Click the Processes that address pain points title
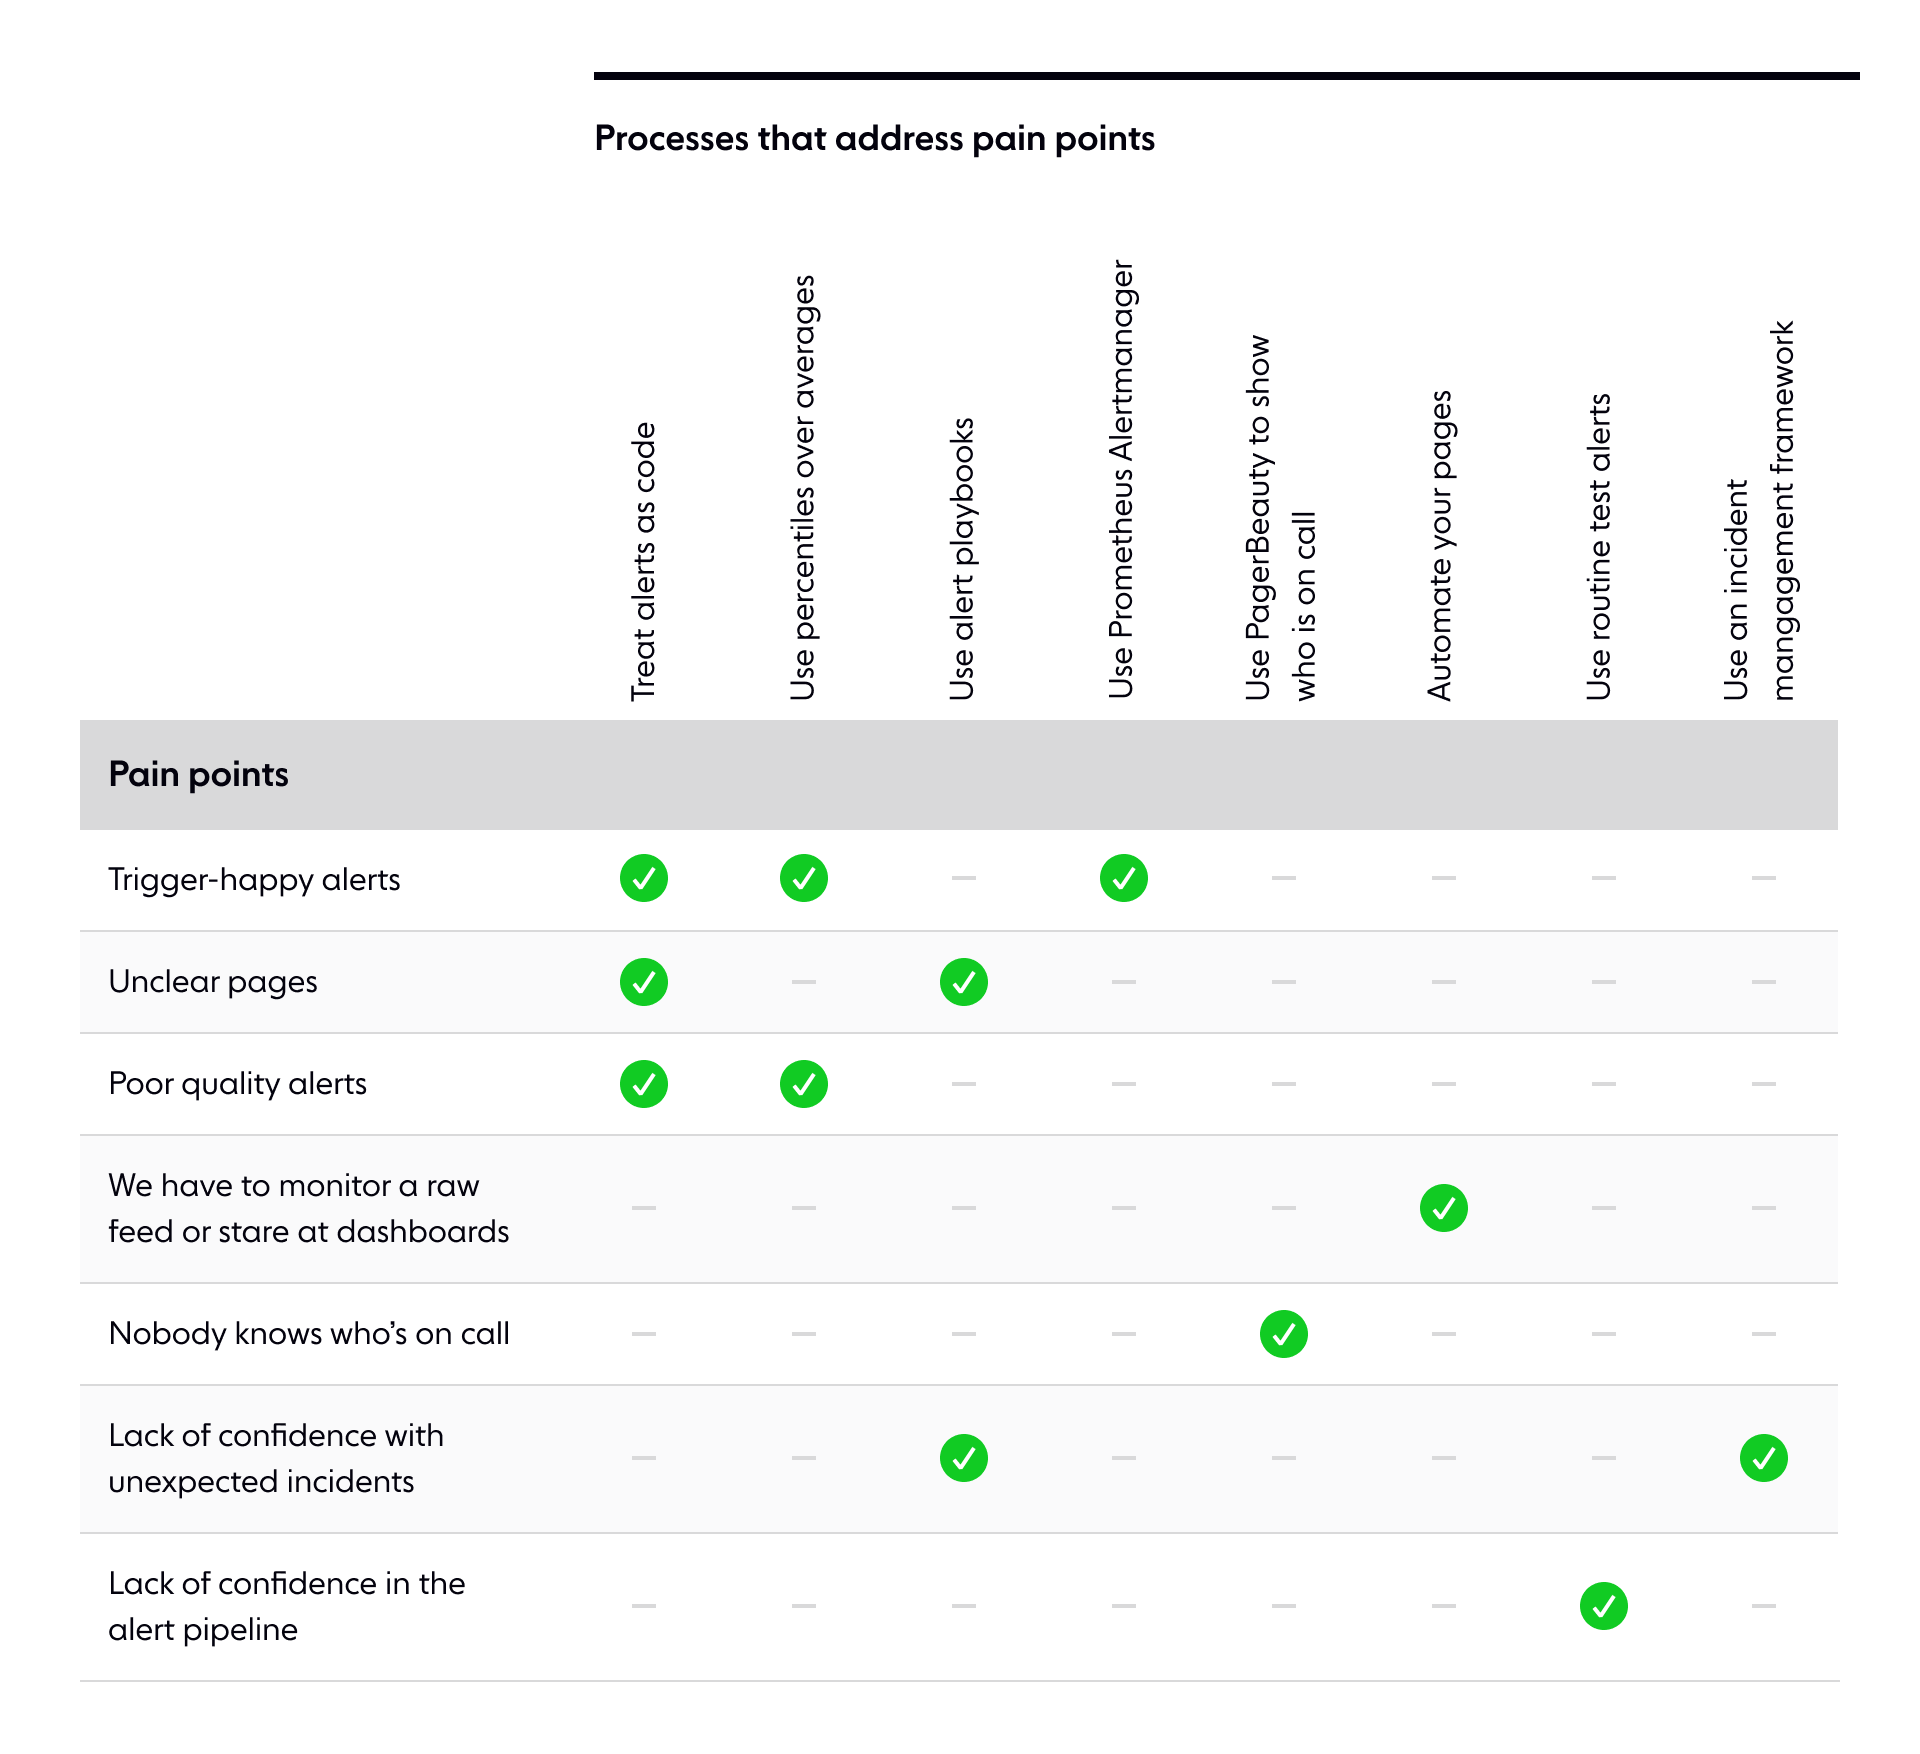 tap(875, 138)
